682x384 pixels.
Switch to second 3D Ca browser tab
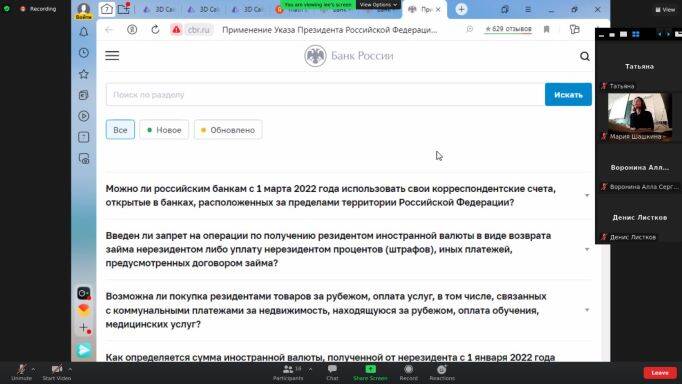click(x=203, y=9)
